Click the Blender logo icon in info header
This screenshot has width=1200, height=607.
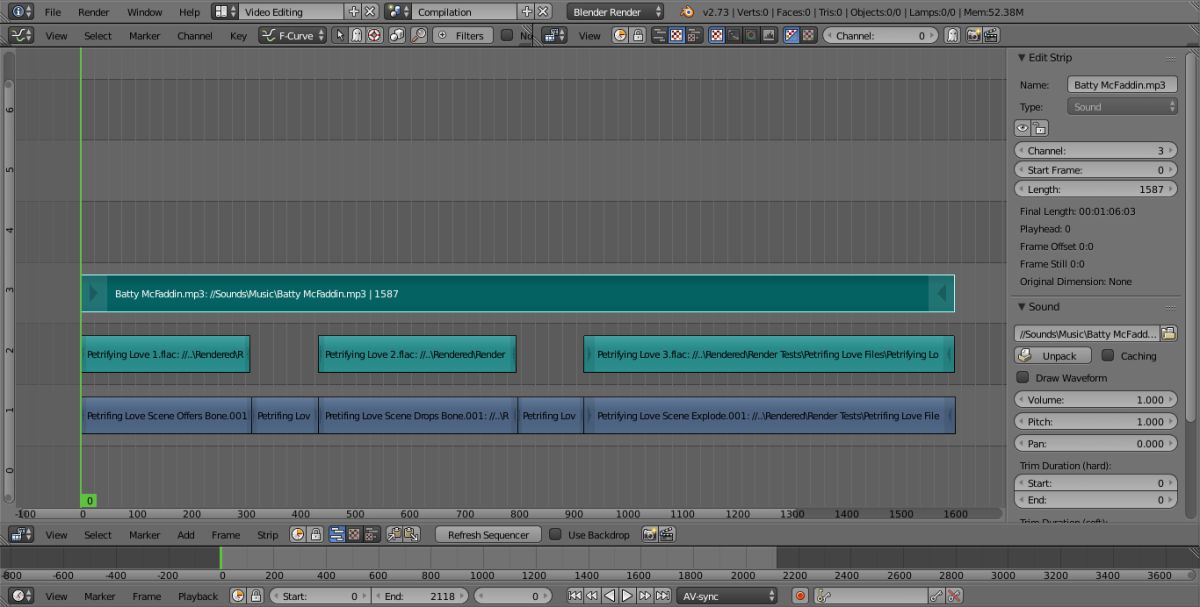[x=687, y=12]
